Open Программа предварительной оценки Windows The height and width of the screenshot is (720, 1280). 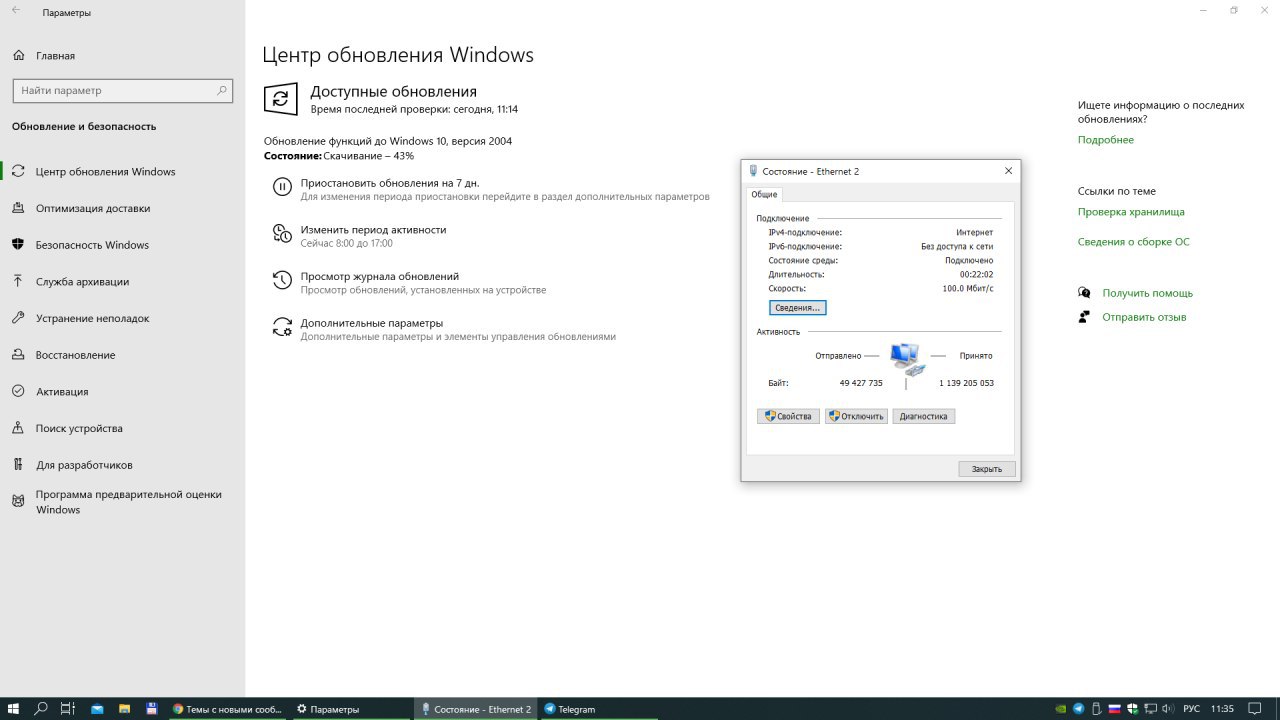pyautogui.click(x=128, y=502)
